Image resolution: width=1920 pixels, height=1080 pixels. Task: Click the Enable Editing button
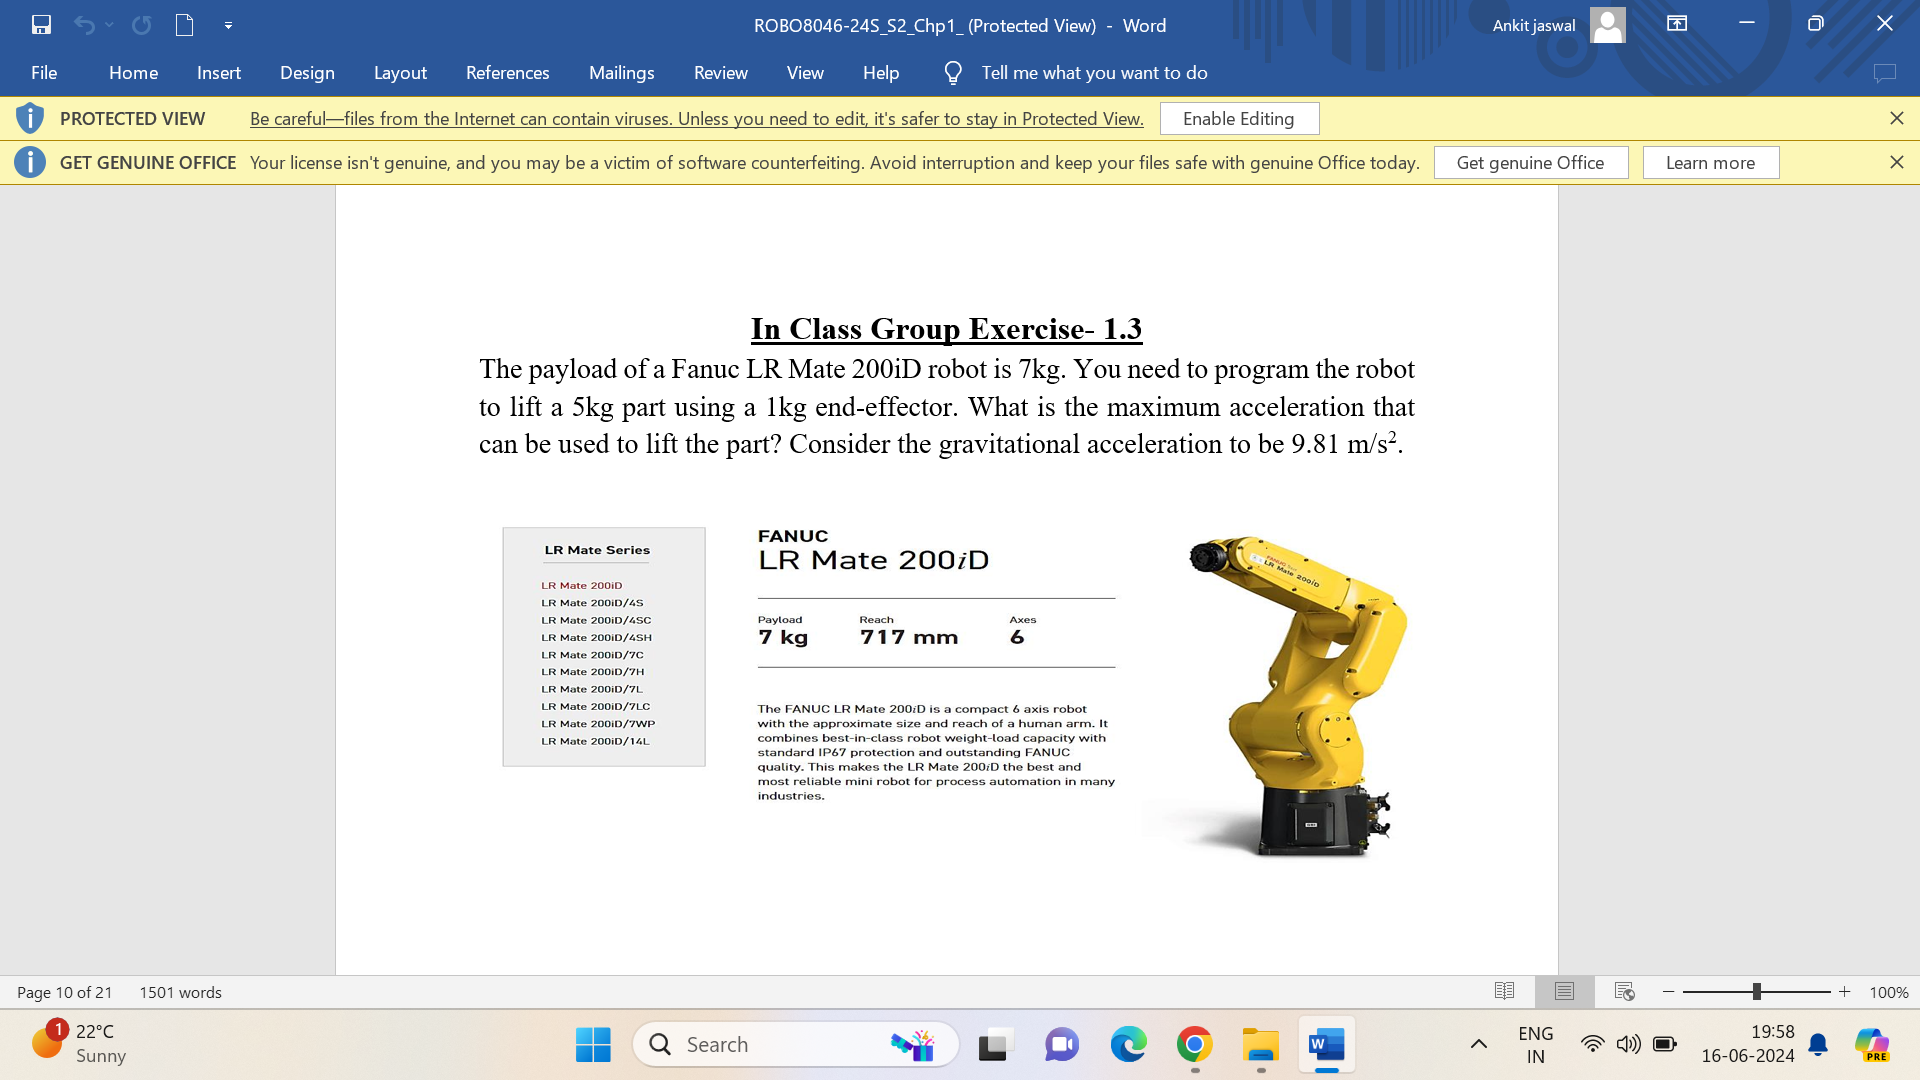point(1239,118)
